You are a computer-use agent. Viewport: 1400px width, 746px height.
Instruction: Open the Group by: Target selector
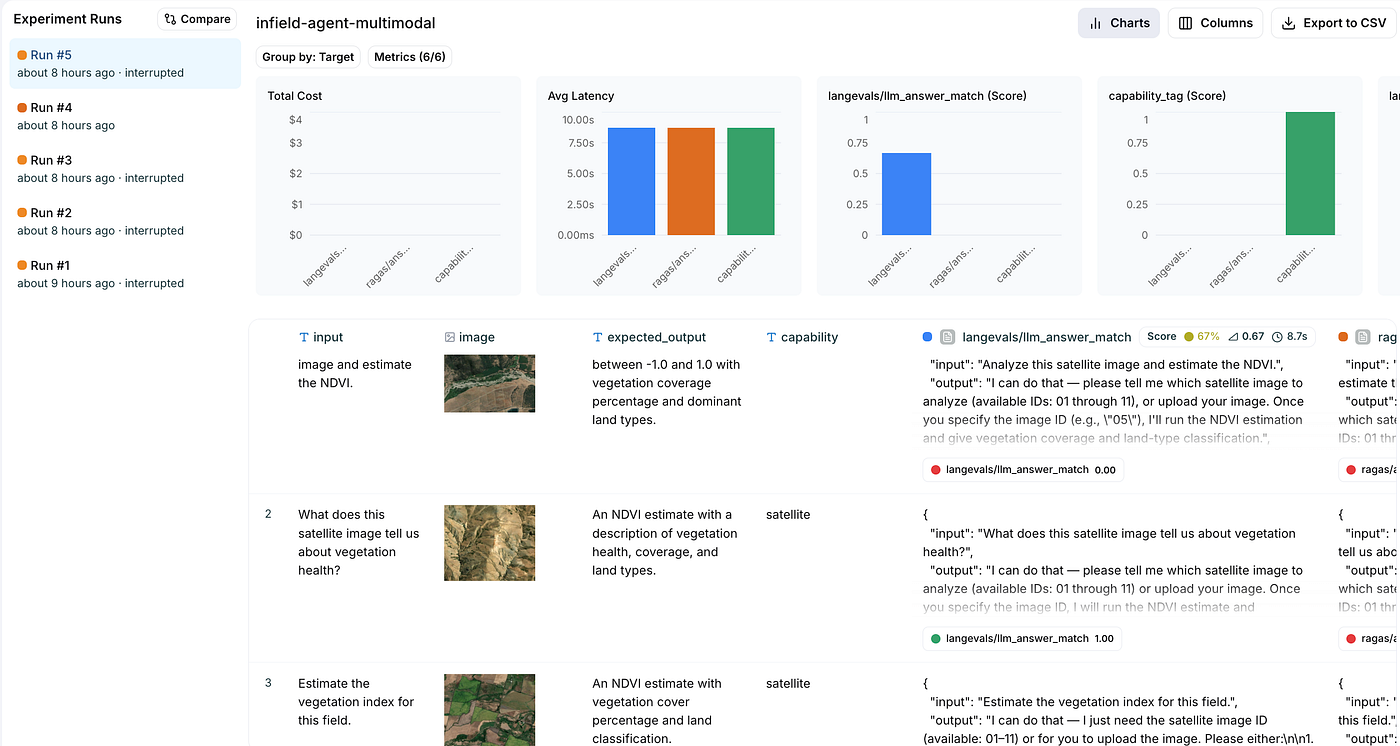[x=308, y=57]
